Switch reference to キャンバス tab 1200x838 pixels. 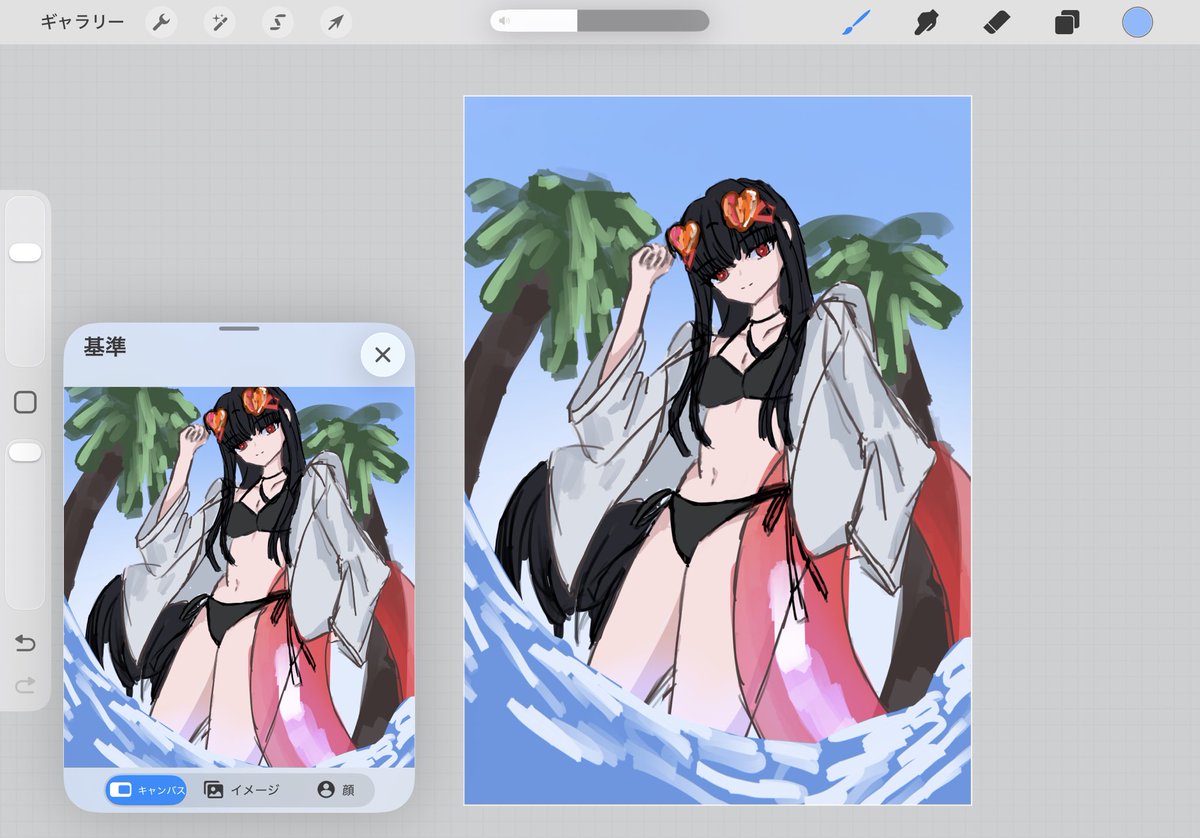pyautogui.click(x=146, y=790)
